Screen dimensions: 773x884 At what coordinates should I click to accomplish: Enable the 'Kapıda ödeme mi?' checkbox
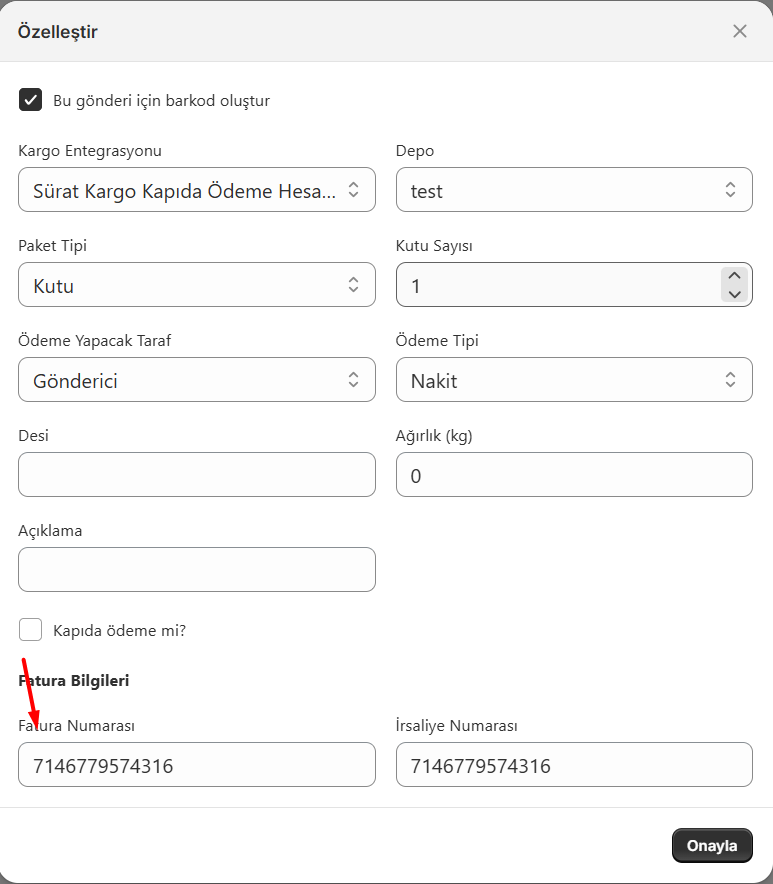pos(31,630)
